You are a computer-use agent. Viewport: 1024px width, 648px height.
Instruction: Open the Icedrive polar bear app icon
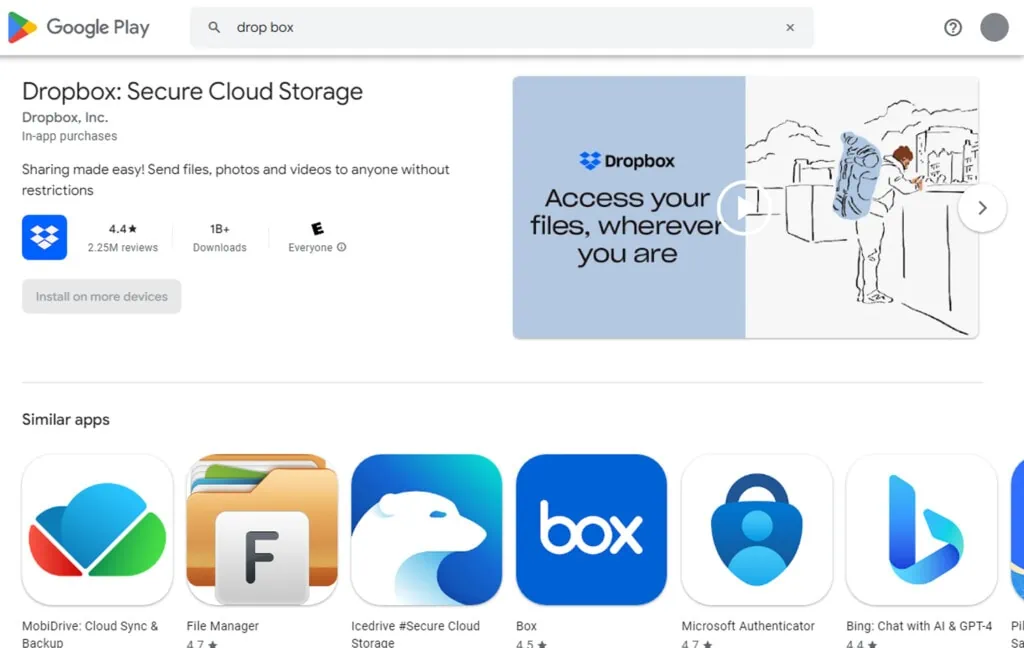click(426, 530)
